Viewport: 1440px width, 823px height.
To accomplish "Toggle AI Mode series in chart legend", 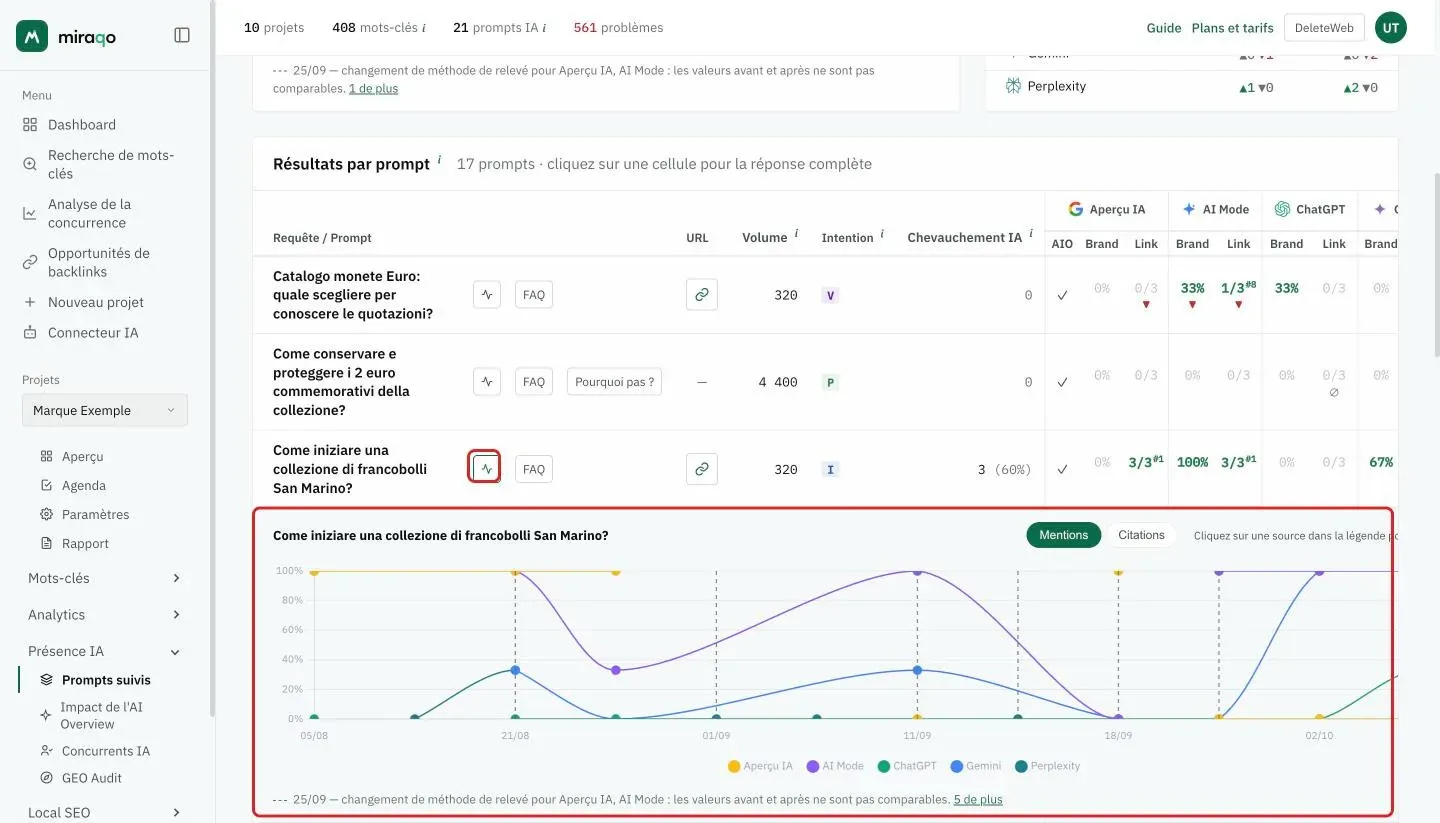I will coord(835,766).
